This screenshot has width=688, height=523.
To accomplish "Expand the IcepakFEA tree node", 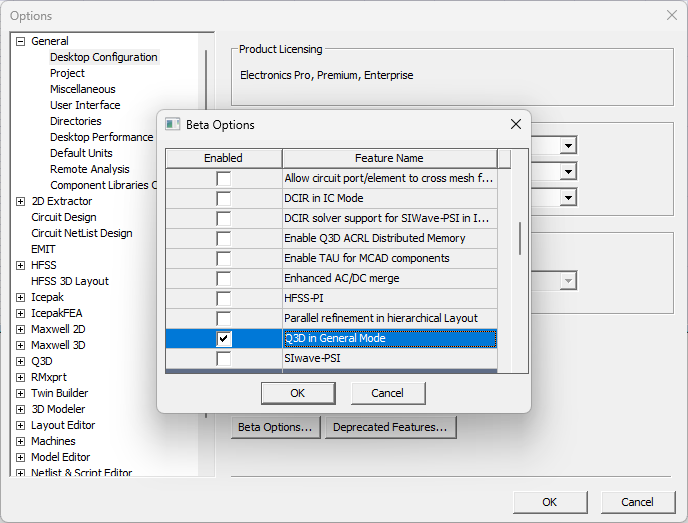I will point(20,313).
